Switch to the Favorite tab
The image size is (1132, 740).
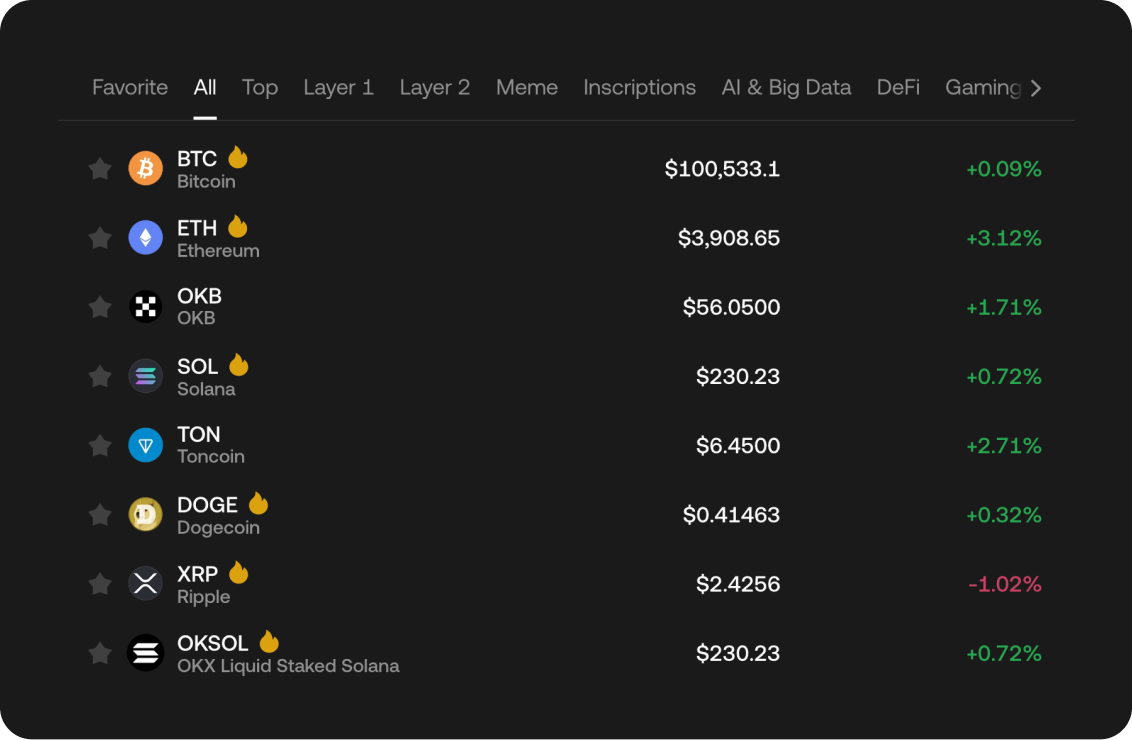point(129,88)
